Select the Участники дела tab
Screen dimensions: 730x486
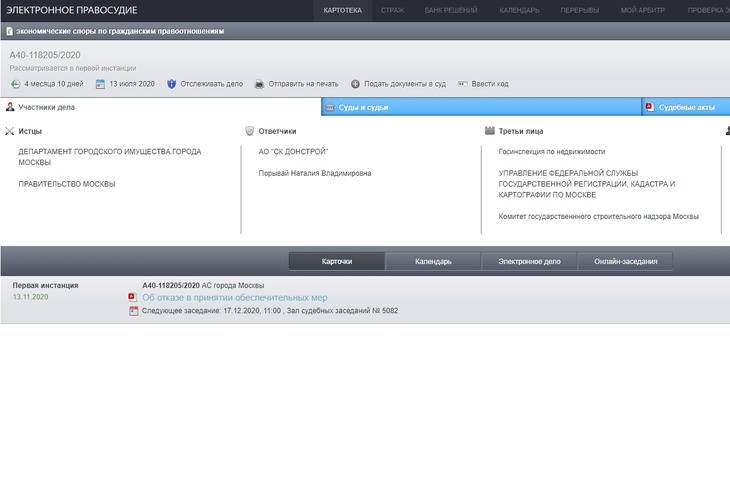(46, 107)
